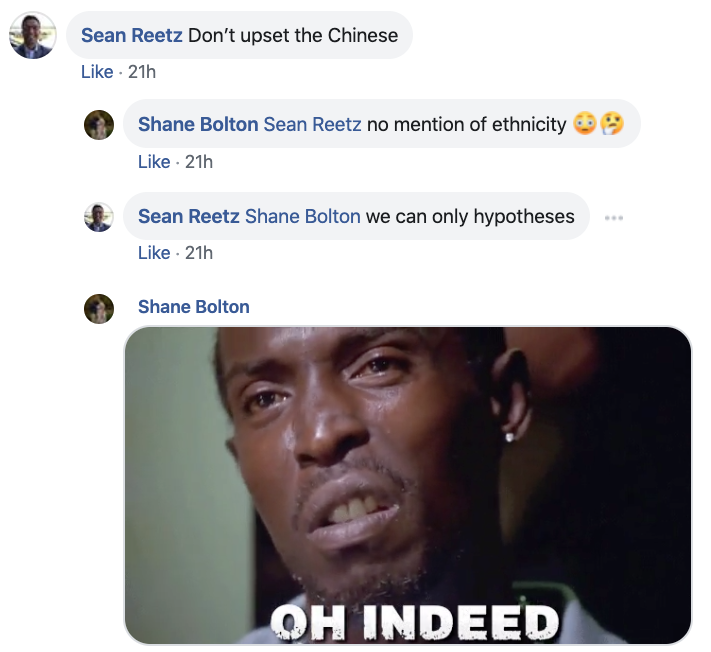Open the three-dots options on hypotheses reply

614,218
